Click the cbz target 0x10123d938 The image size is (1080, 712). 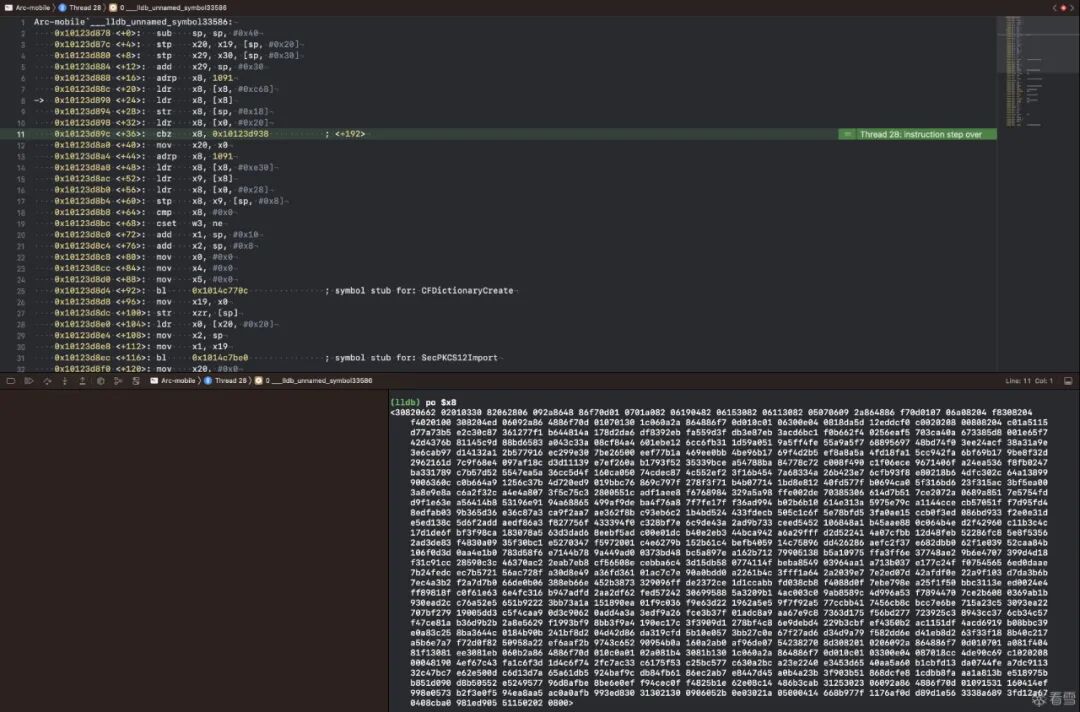(240, 134)
